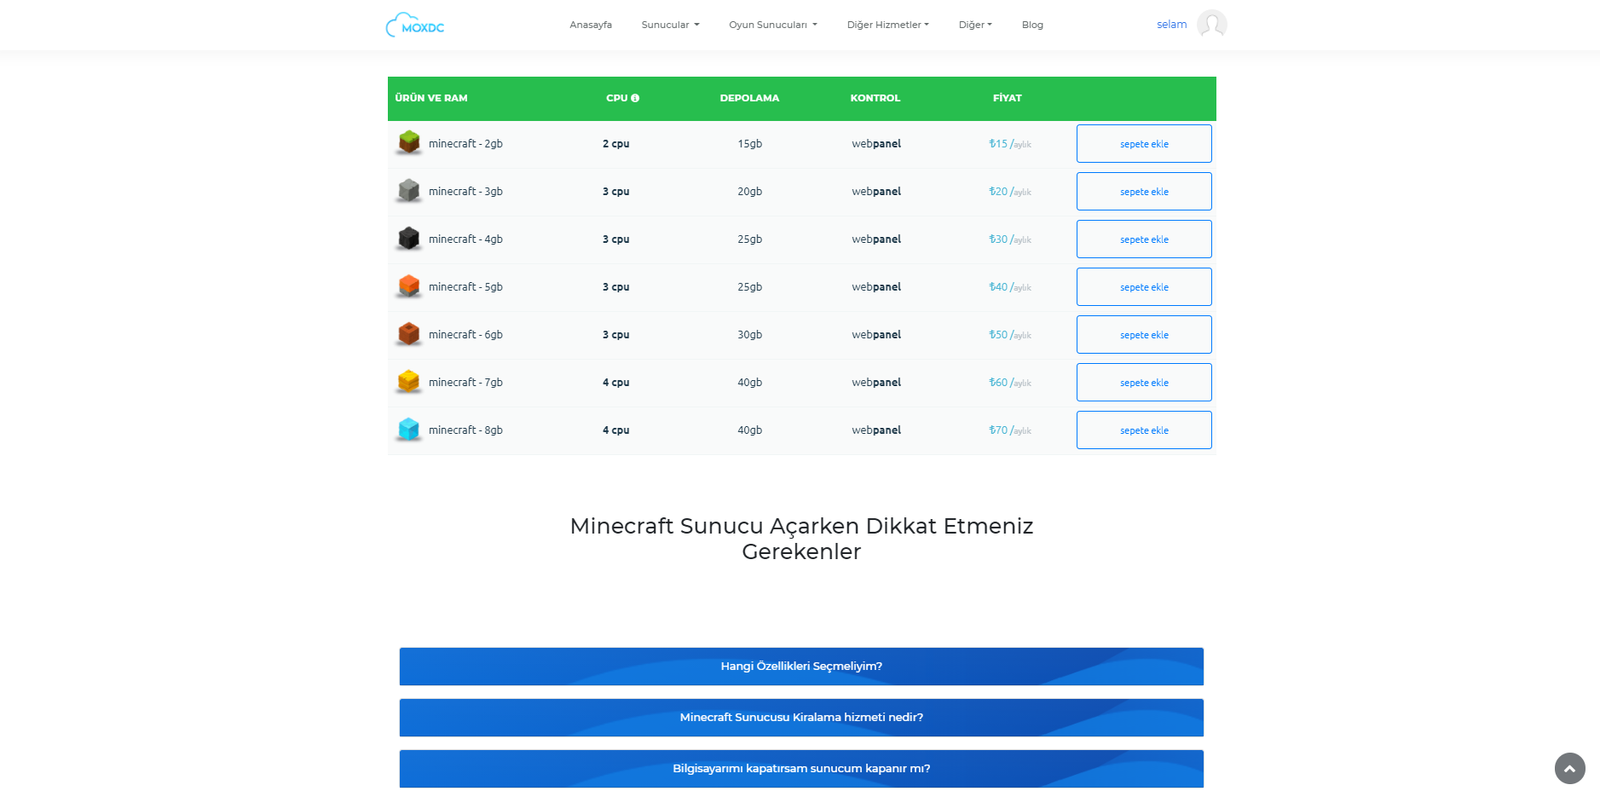Click the selam username link
Image resolution: width=1600 pixels, height=802 pixels.
click(1171, 24)
